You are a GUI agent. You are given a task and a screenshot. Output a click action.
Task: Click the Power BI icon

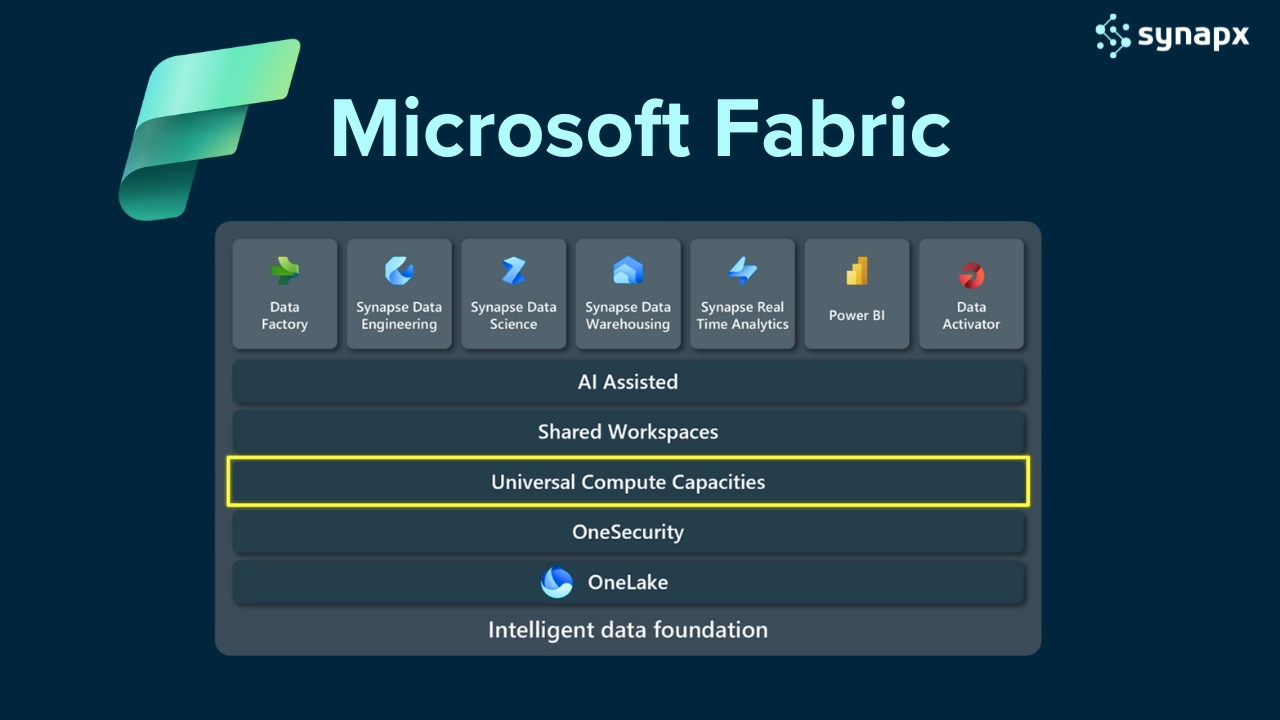[x=857, y=271]
